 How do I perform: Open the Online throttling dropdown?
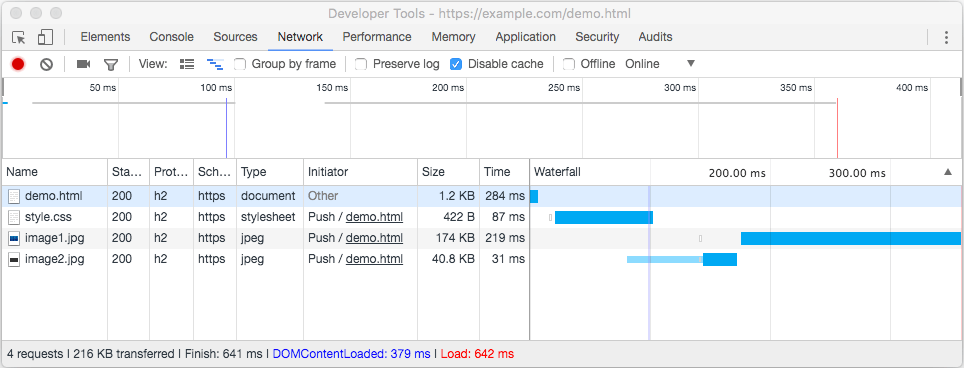click(x=660, y=64)
